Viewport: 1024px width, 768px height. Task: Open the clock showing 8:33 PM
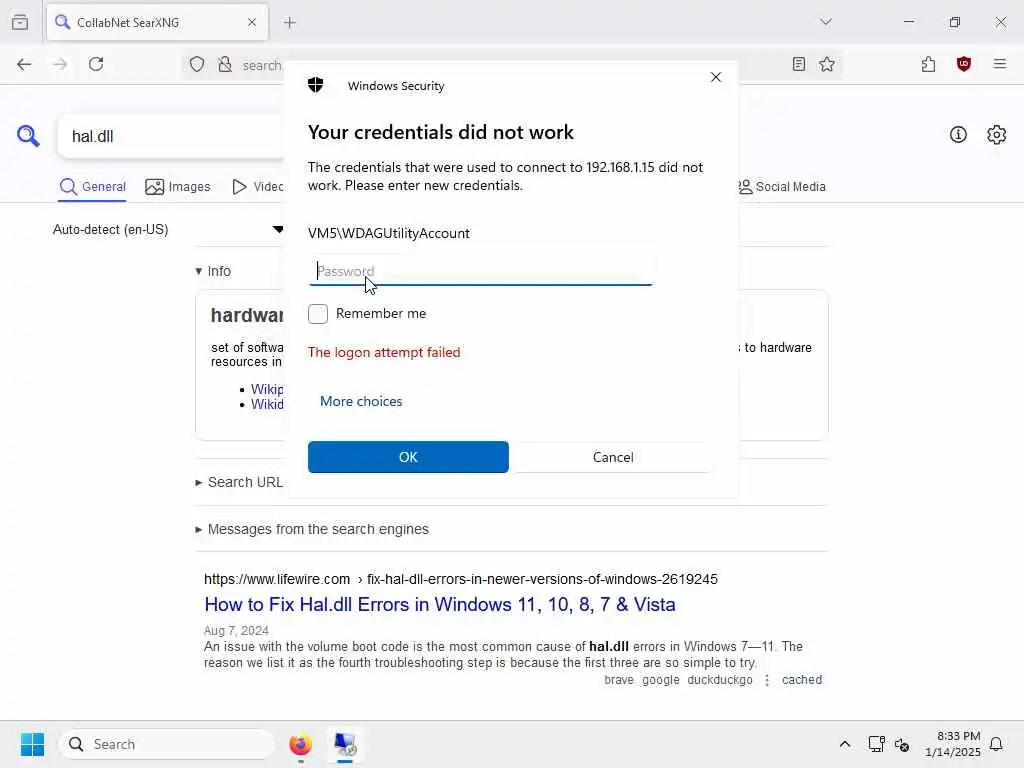point(952,744)
